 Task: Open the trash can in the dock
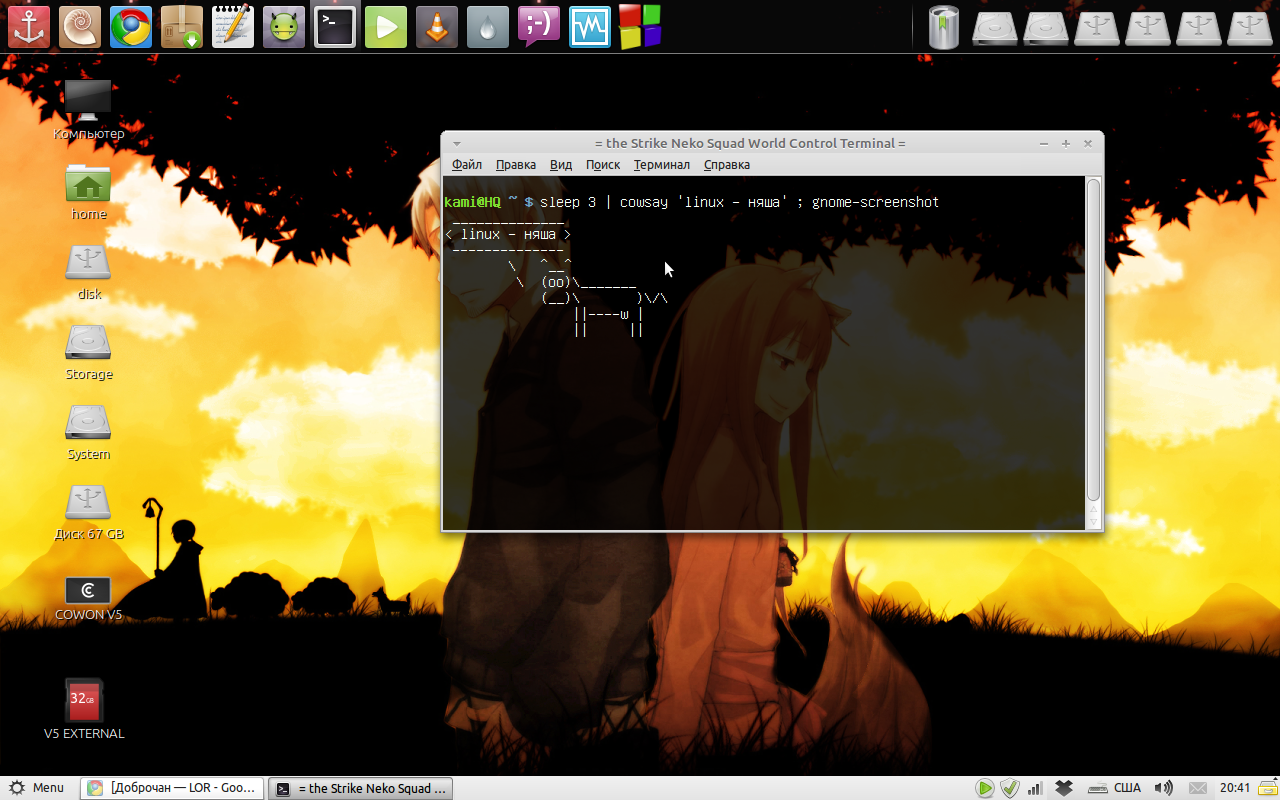coord(944,27)
